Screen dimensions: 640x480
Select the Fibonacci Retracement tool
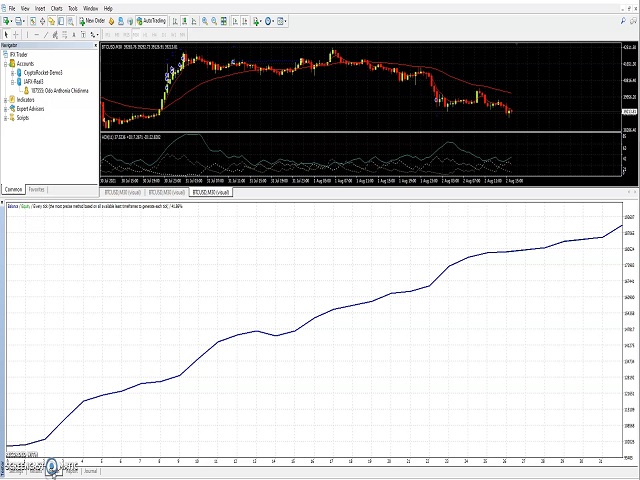pos(64,35)
